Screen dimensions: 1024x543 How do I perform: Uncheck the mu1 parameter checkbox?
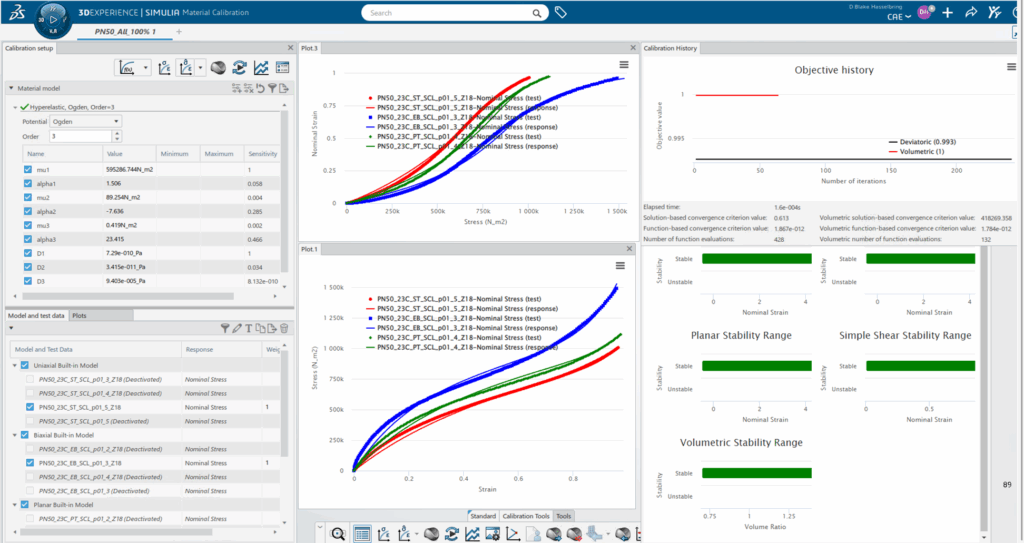point(27,170)
